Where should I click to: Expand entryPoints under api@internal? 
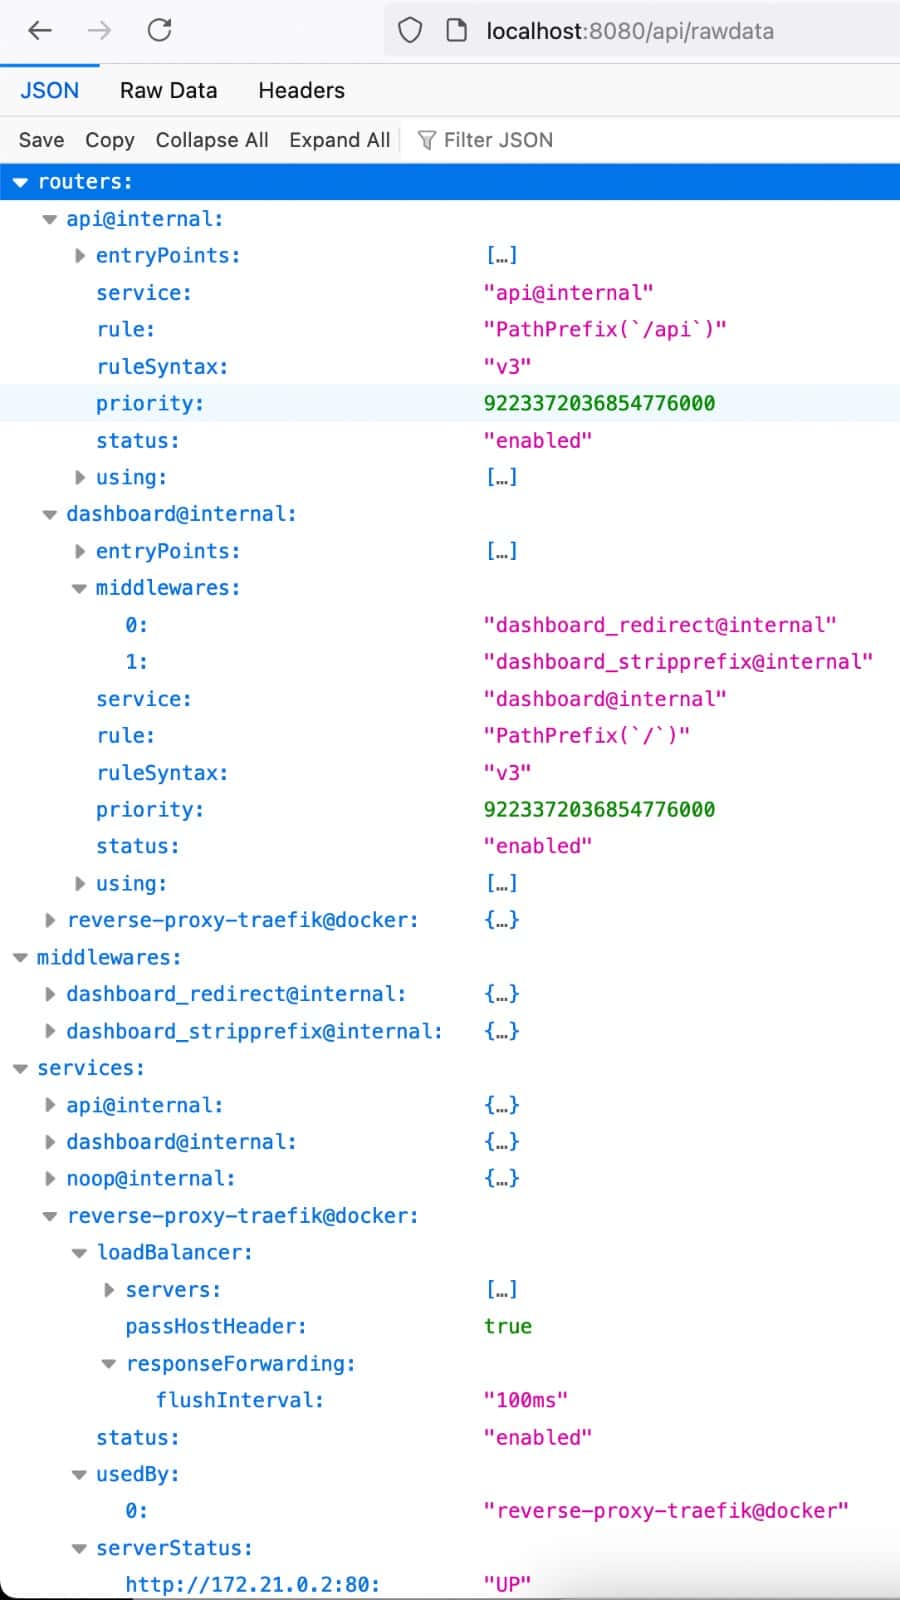[80, 256]
